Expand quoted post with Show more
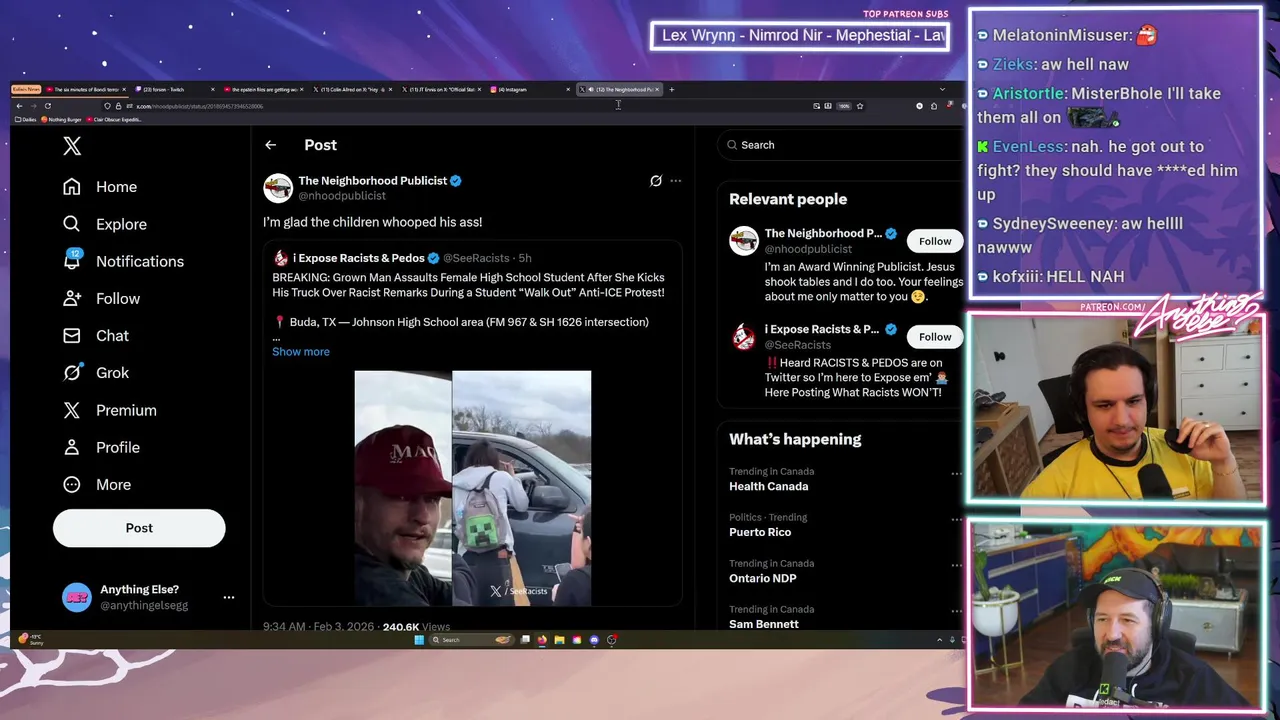This screenshot has width=1280, height=720. (x=301, y=352)
